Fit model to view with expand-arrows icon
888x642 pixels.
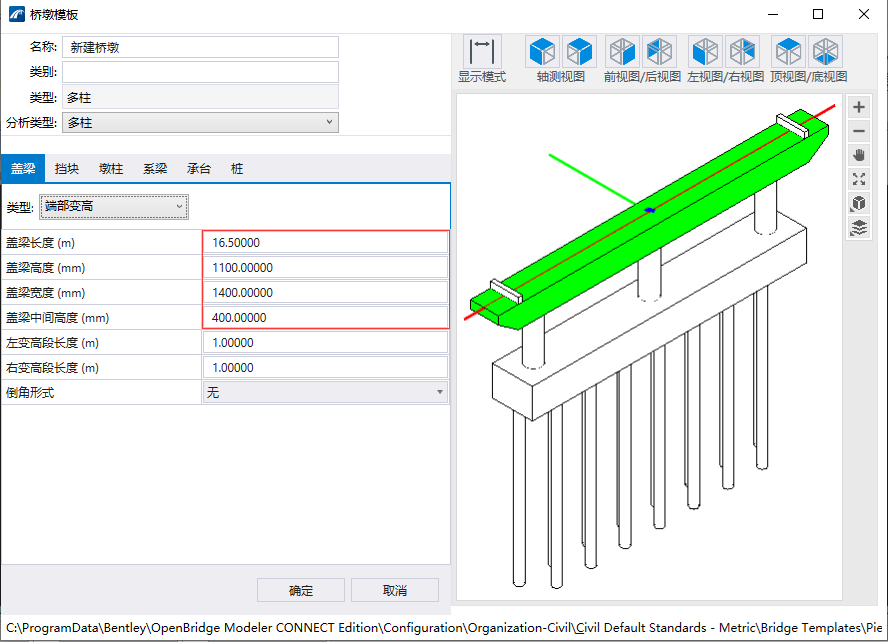(859, 180)
